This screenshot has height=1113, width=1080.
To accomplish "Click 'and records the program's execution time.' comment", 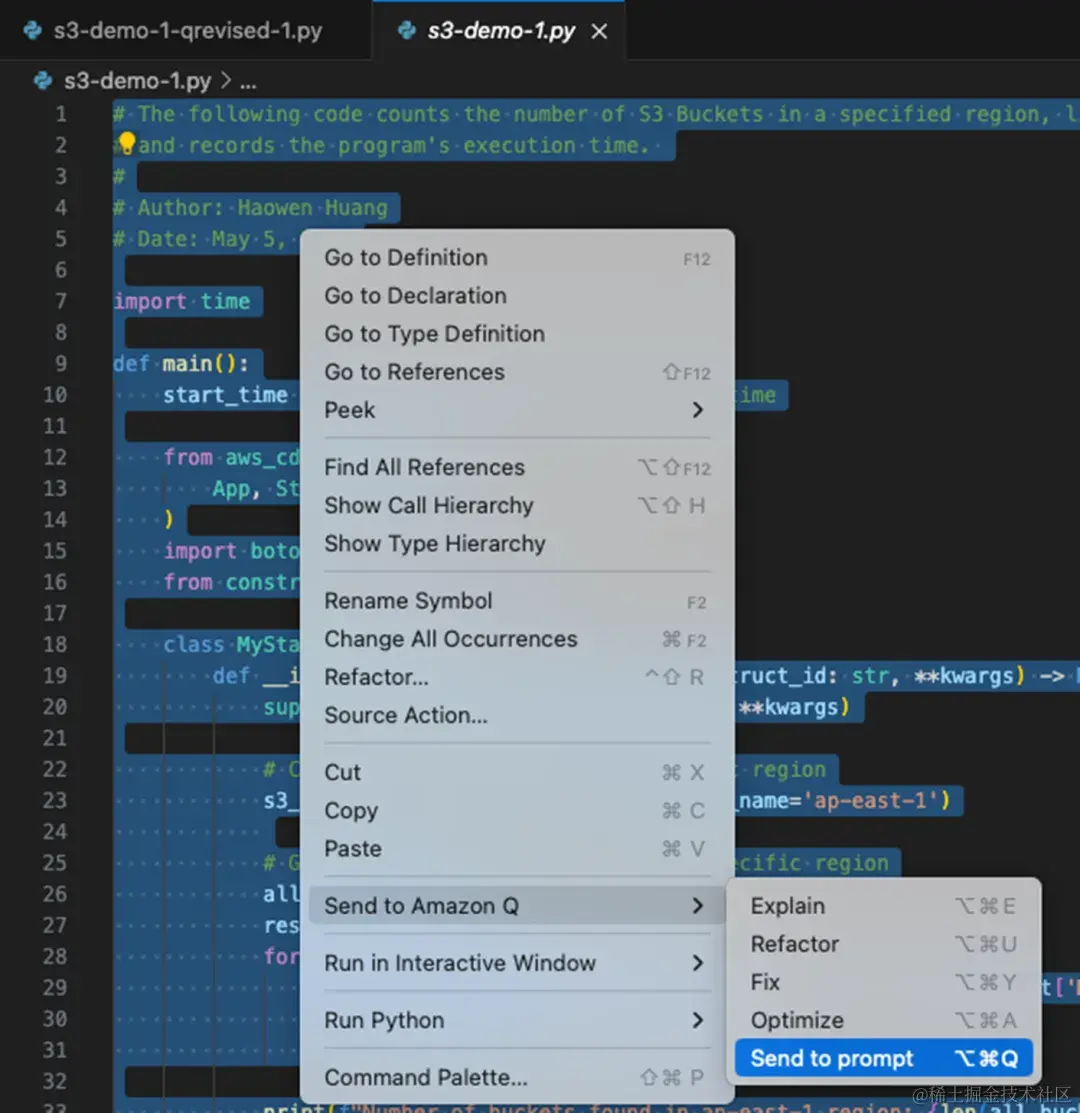I will point(393,145).
